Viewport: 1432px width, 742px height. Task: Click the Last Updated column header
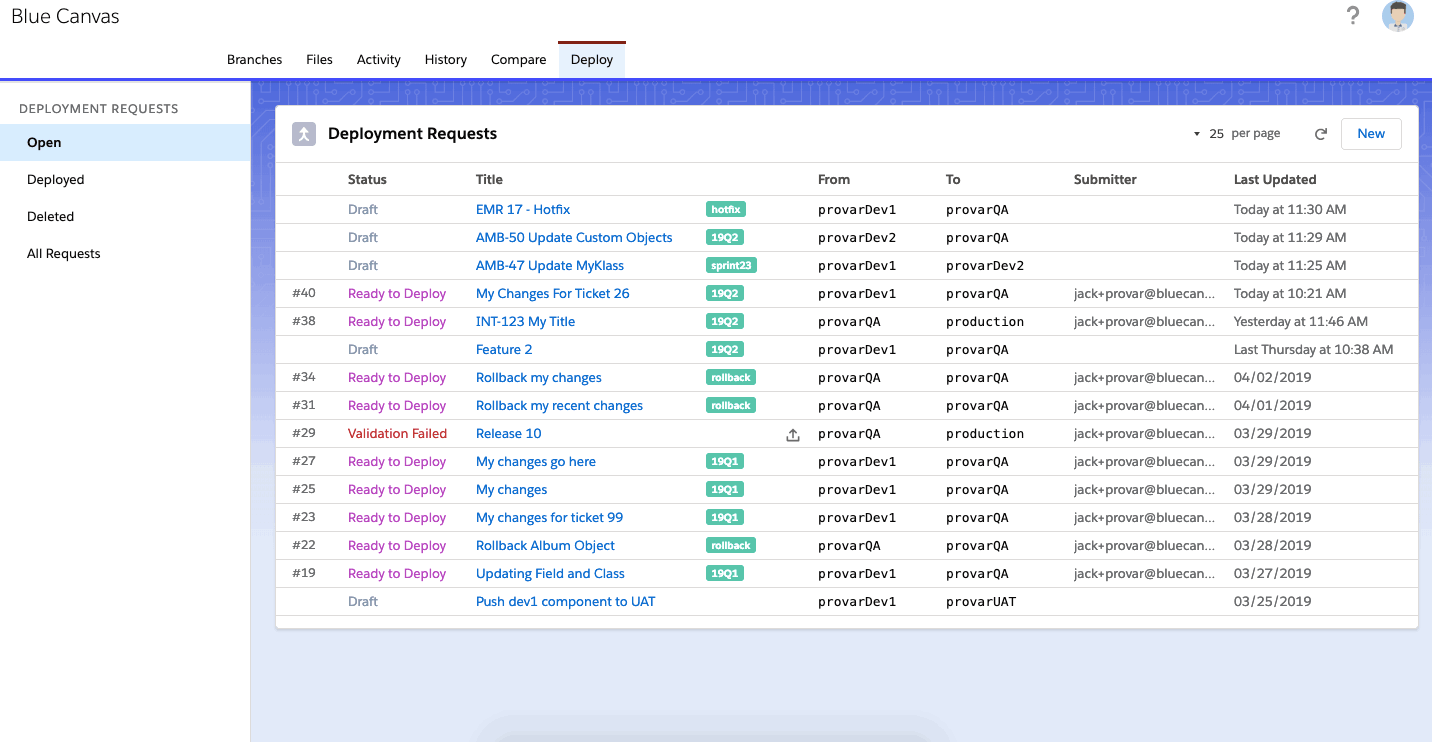1275,180
